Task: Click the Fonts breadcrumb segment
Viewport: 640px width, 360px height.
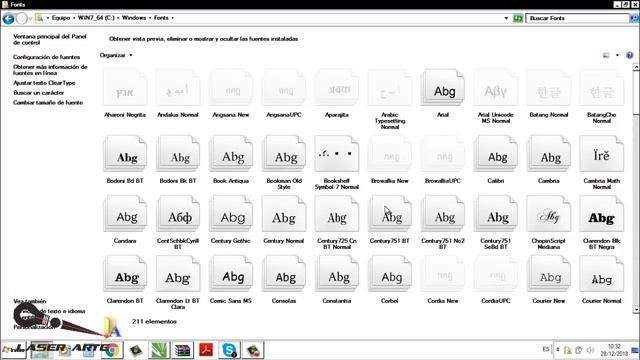Action: [x=161, y=18]
